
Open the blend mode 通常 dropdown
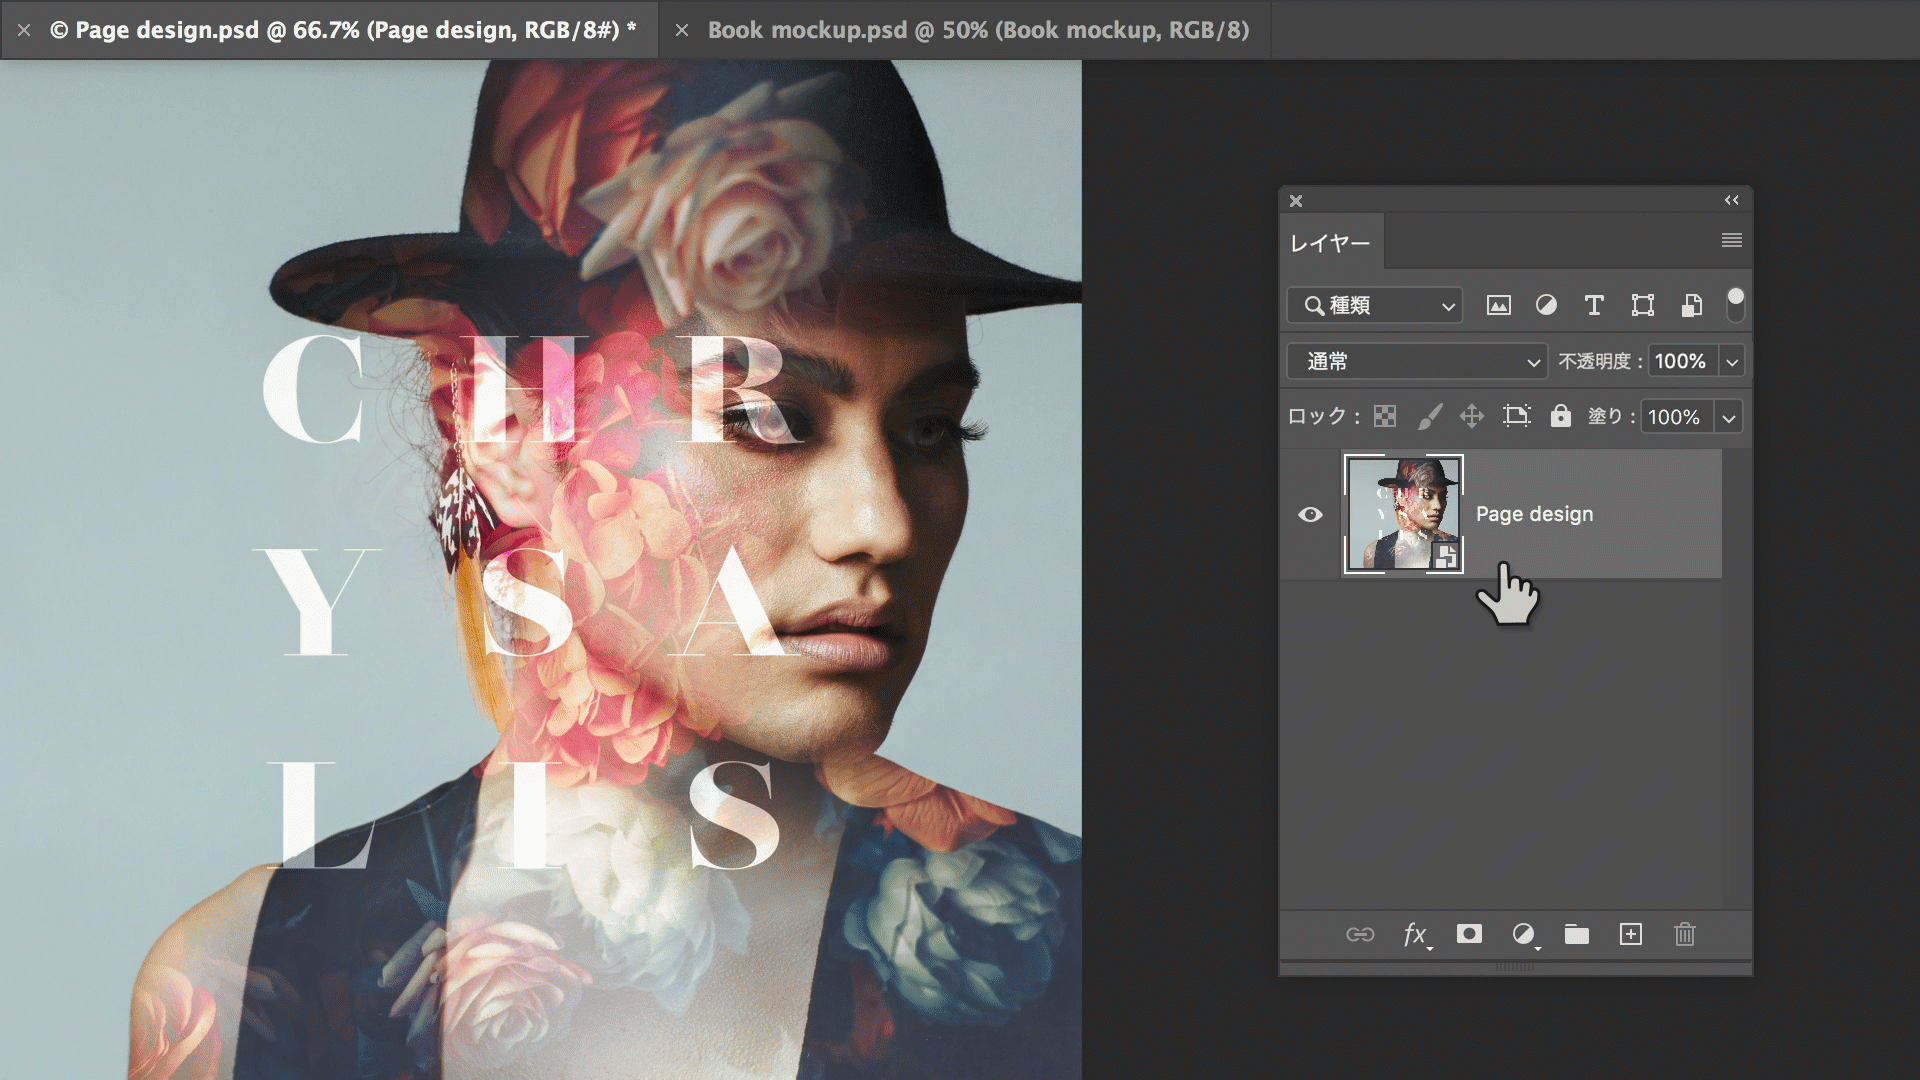click(x=1416, y=362)
